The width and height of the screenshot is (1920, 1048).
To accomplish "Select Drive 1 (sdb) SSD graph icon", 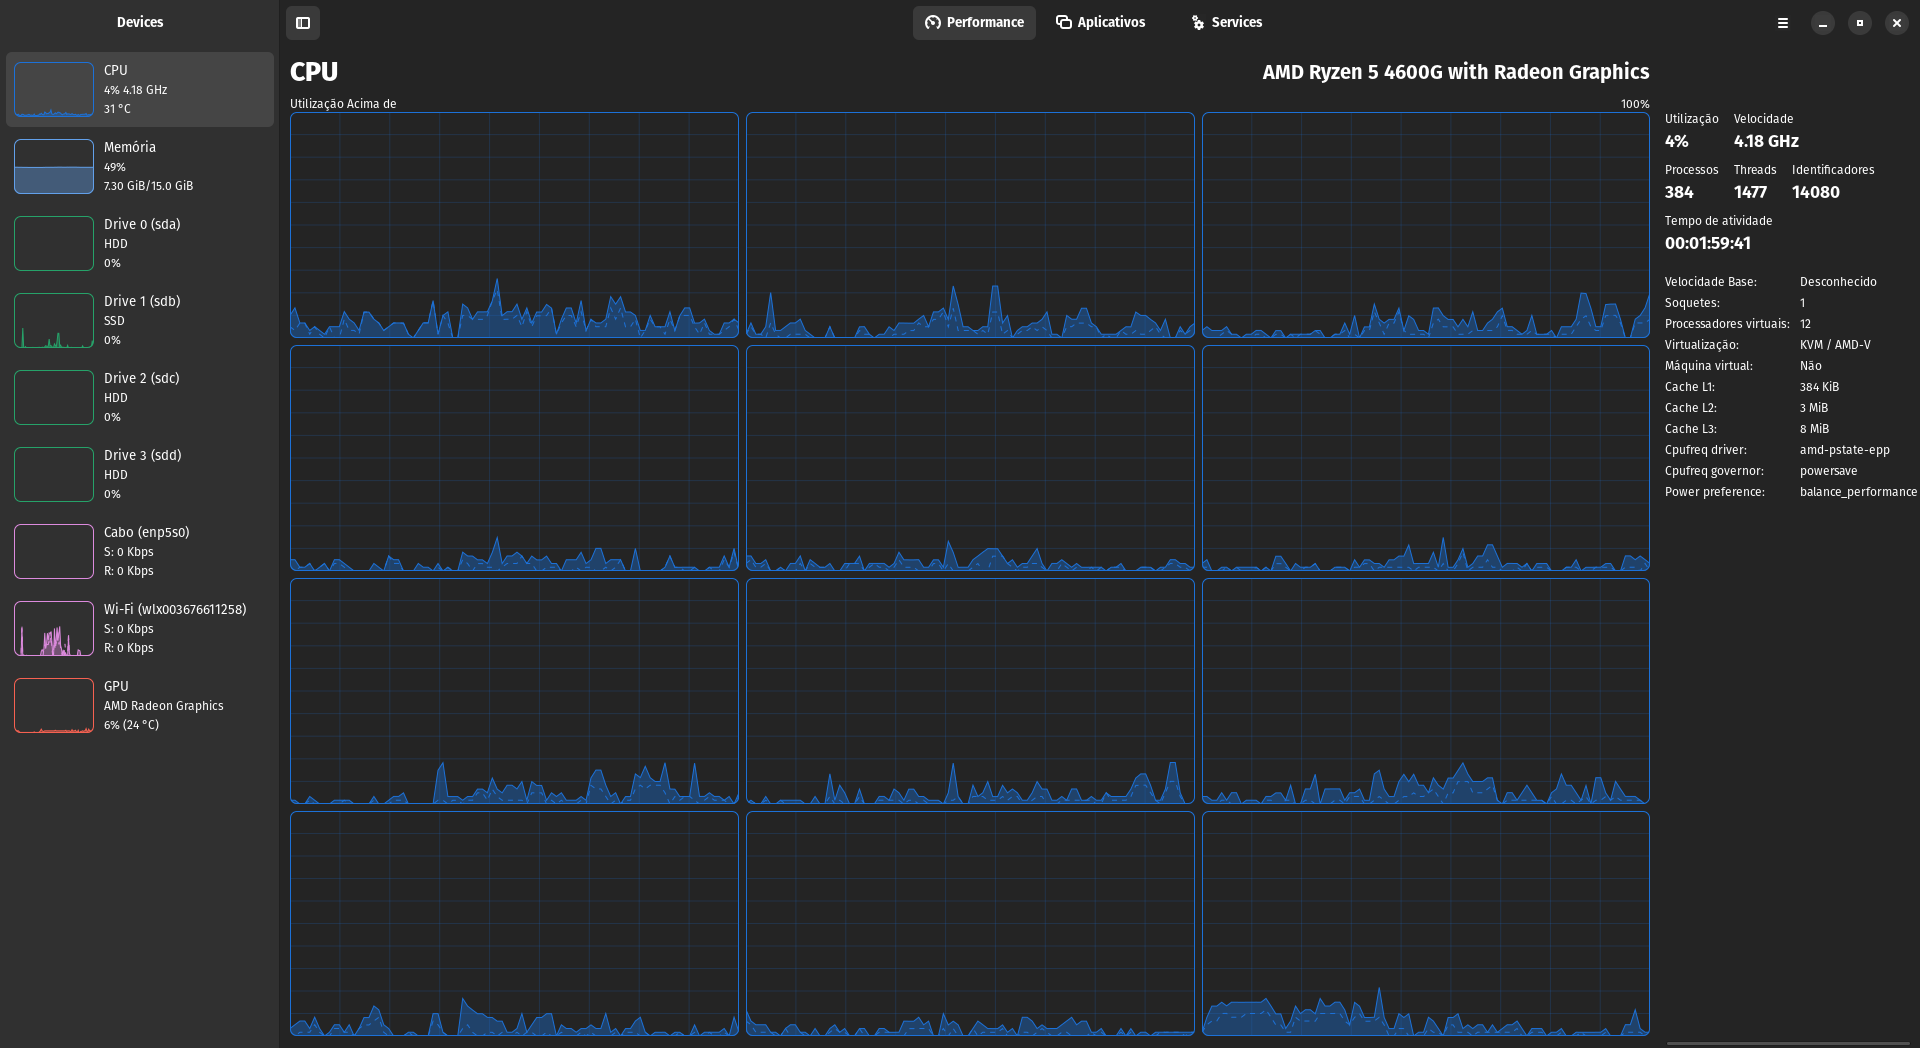I will 54,321.
